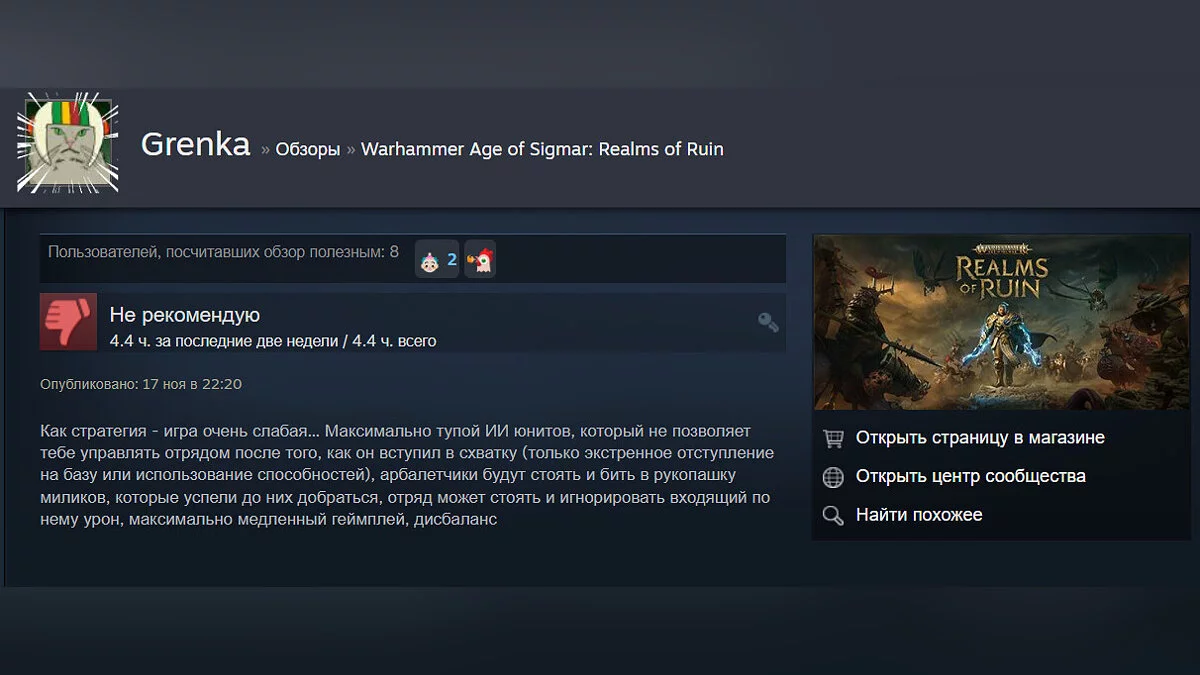Click the review body text paragraph
Screen dimensions: 1200x675
click(408, 475)
